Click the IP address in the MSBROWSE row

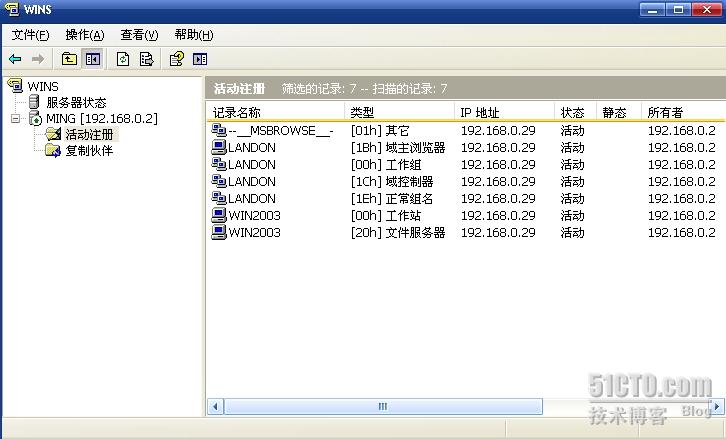point(498,131)
